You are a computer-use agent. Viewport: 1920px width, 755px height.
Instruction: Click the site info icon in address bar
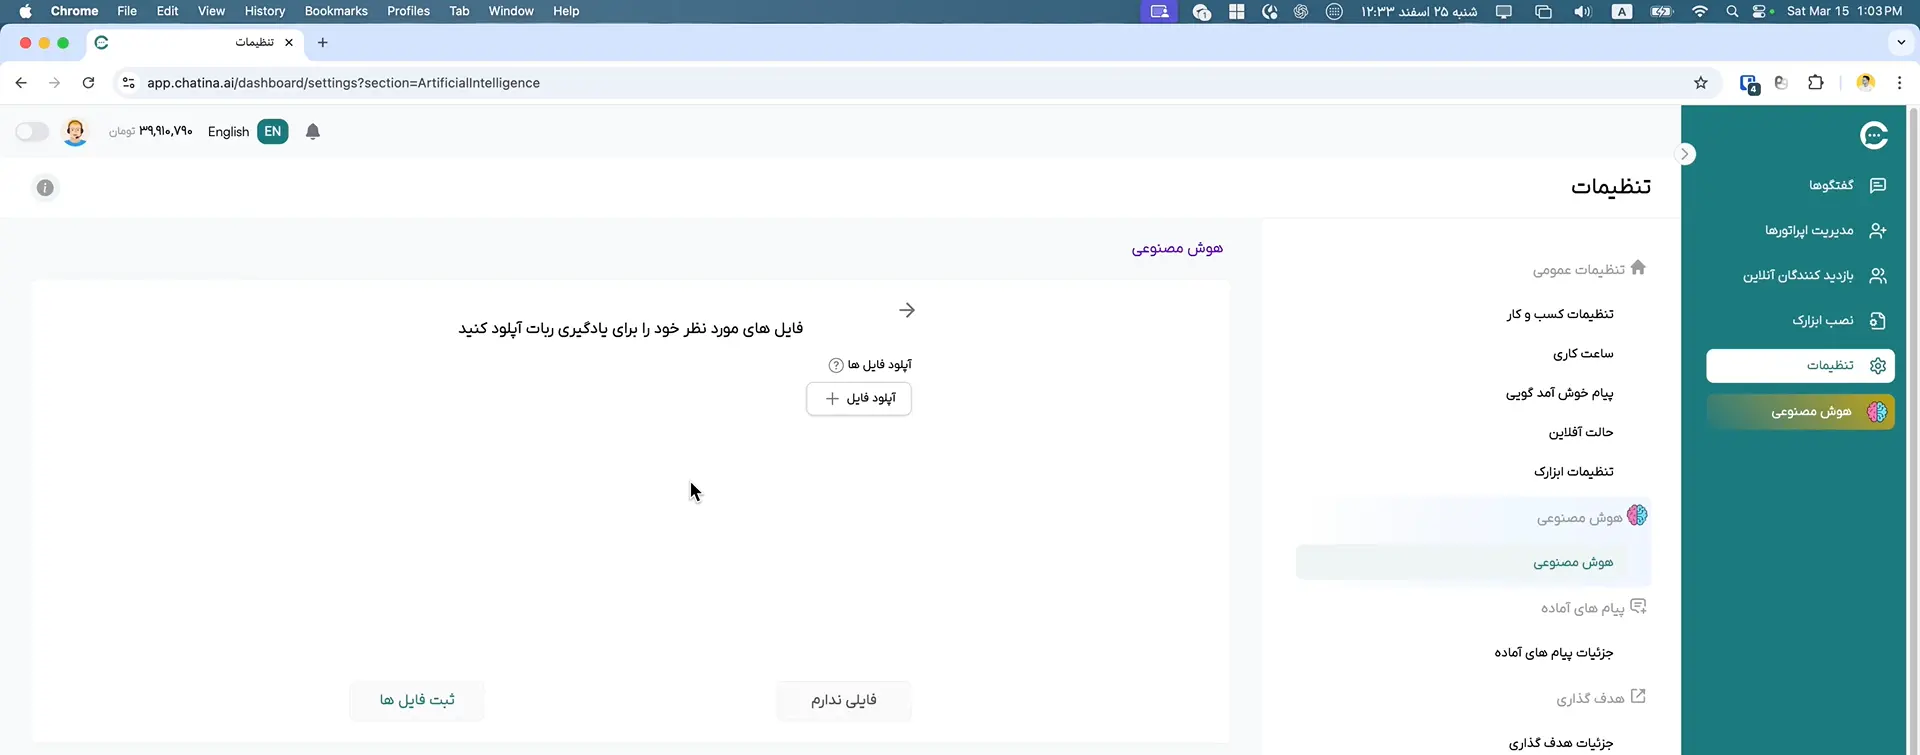tap(128, 83)
